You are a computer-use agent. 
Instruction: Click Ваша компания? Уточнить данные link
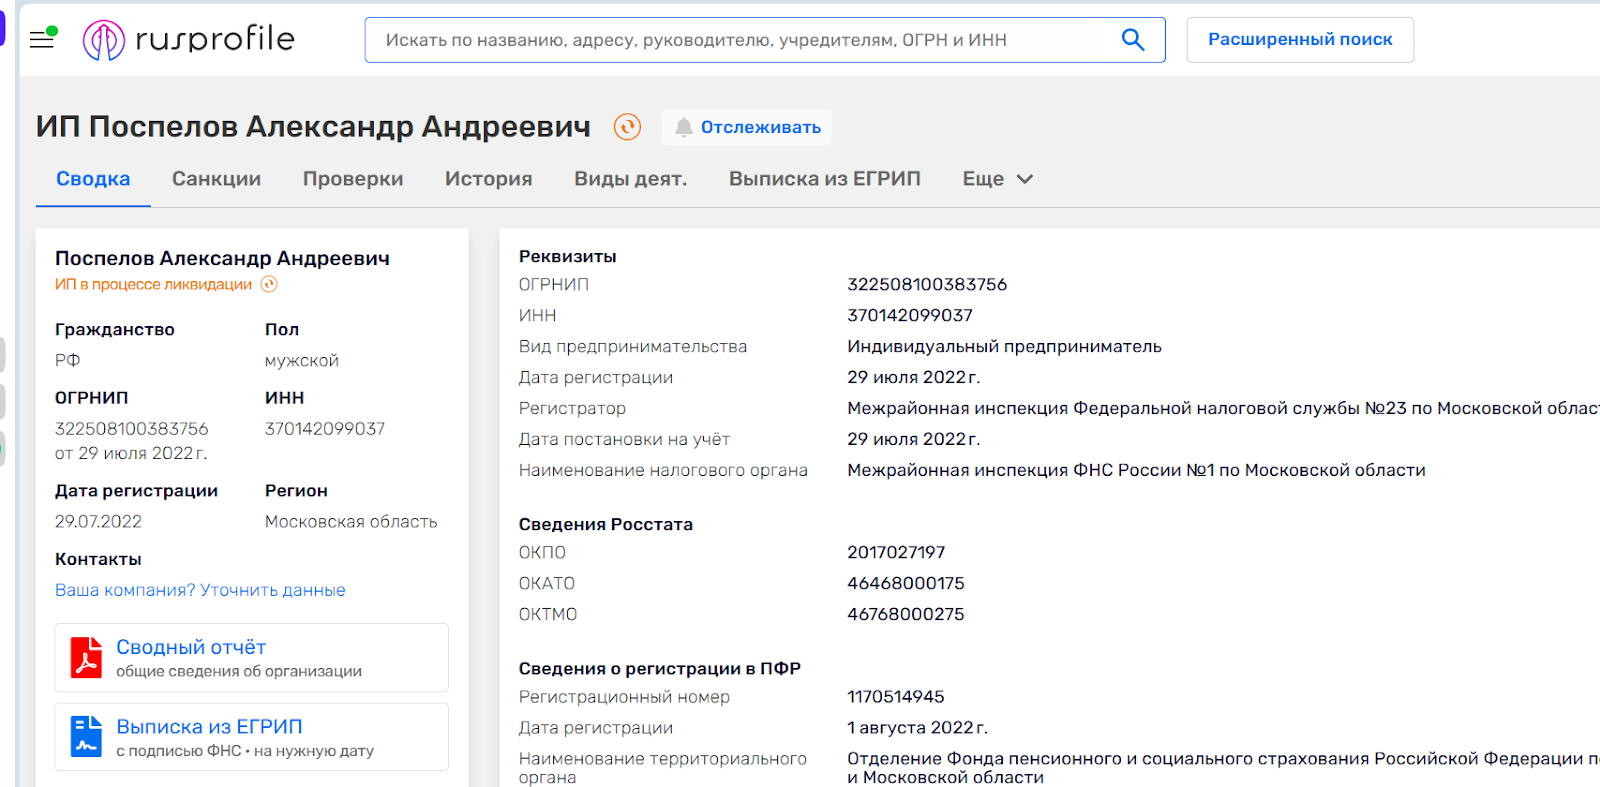tap(200, 590)
